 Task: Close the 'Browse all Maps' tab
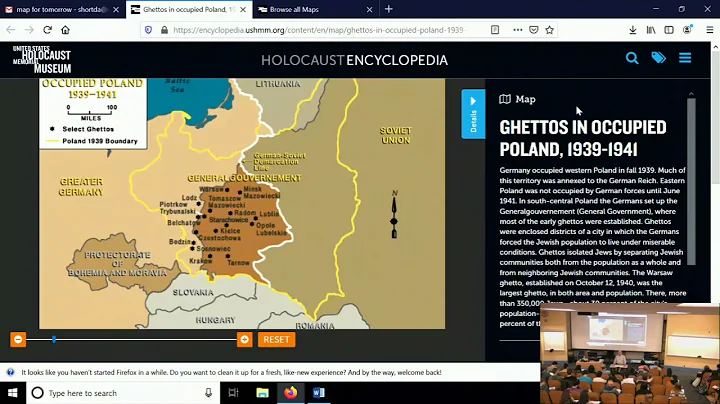pyautogui.click(x=369, y=9)
